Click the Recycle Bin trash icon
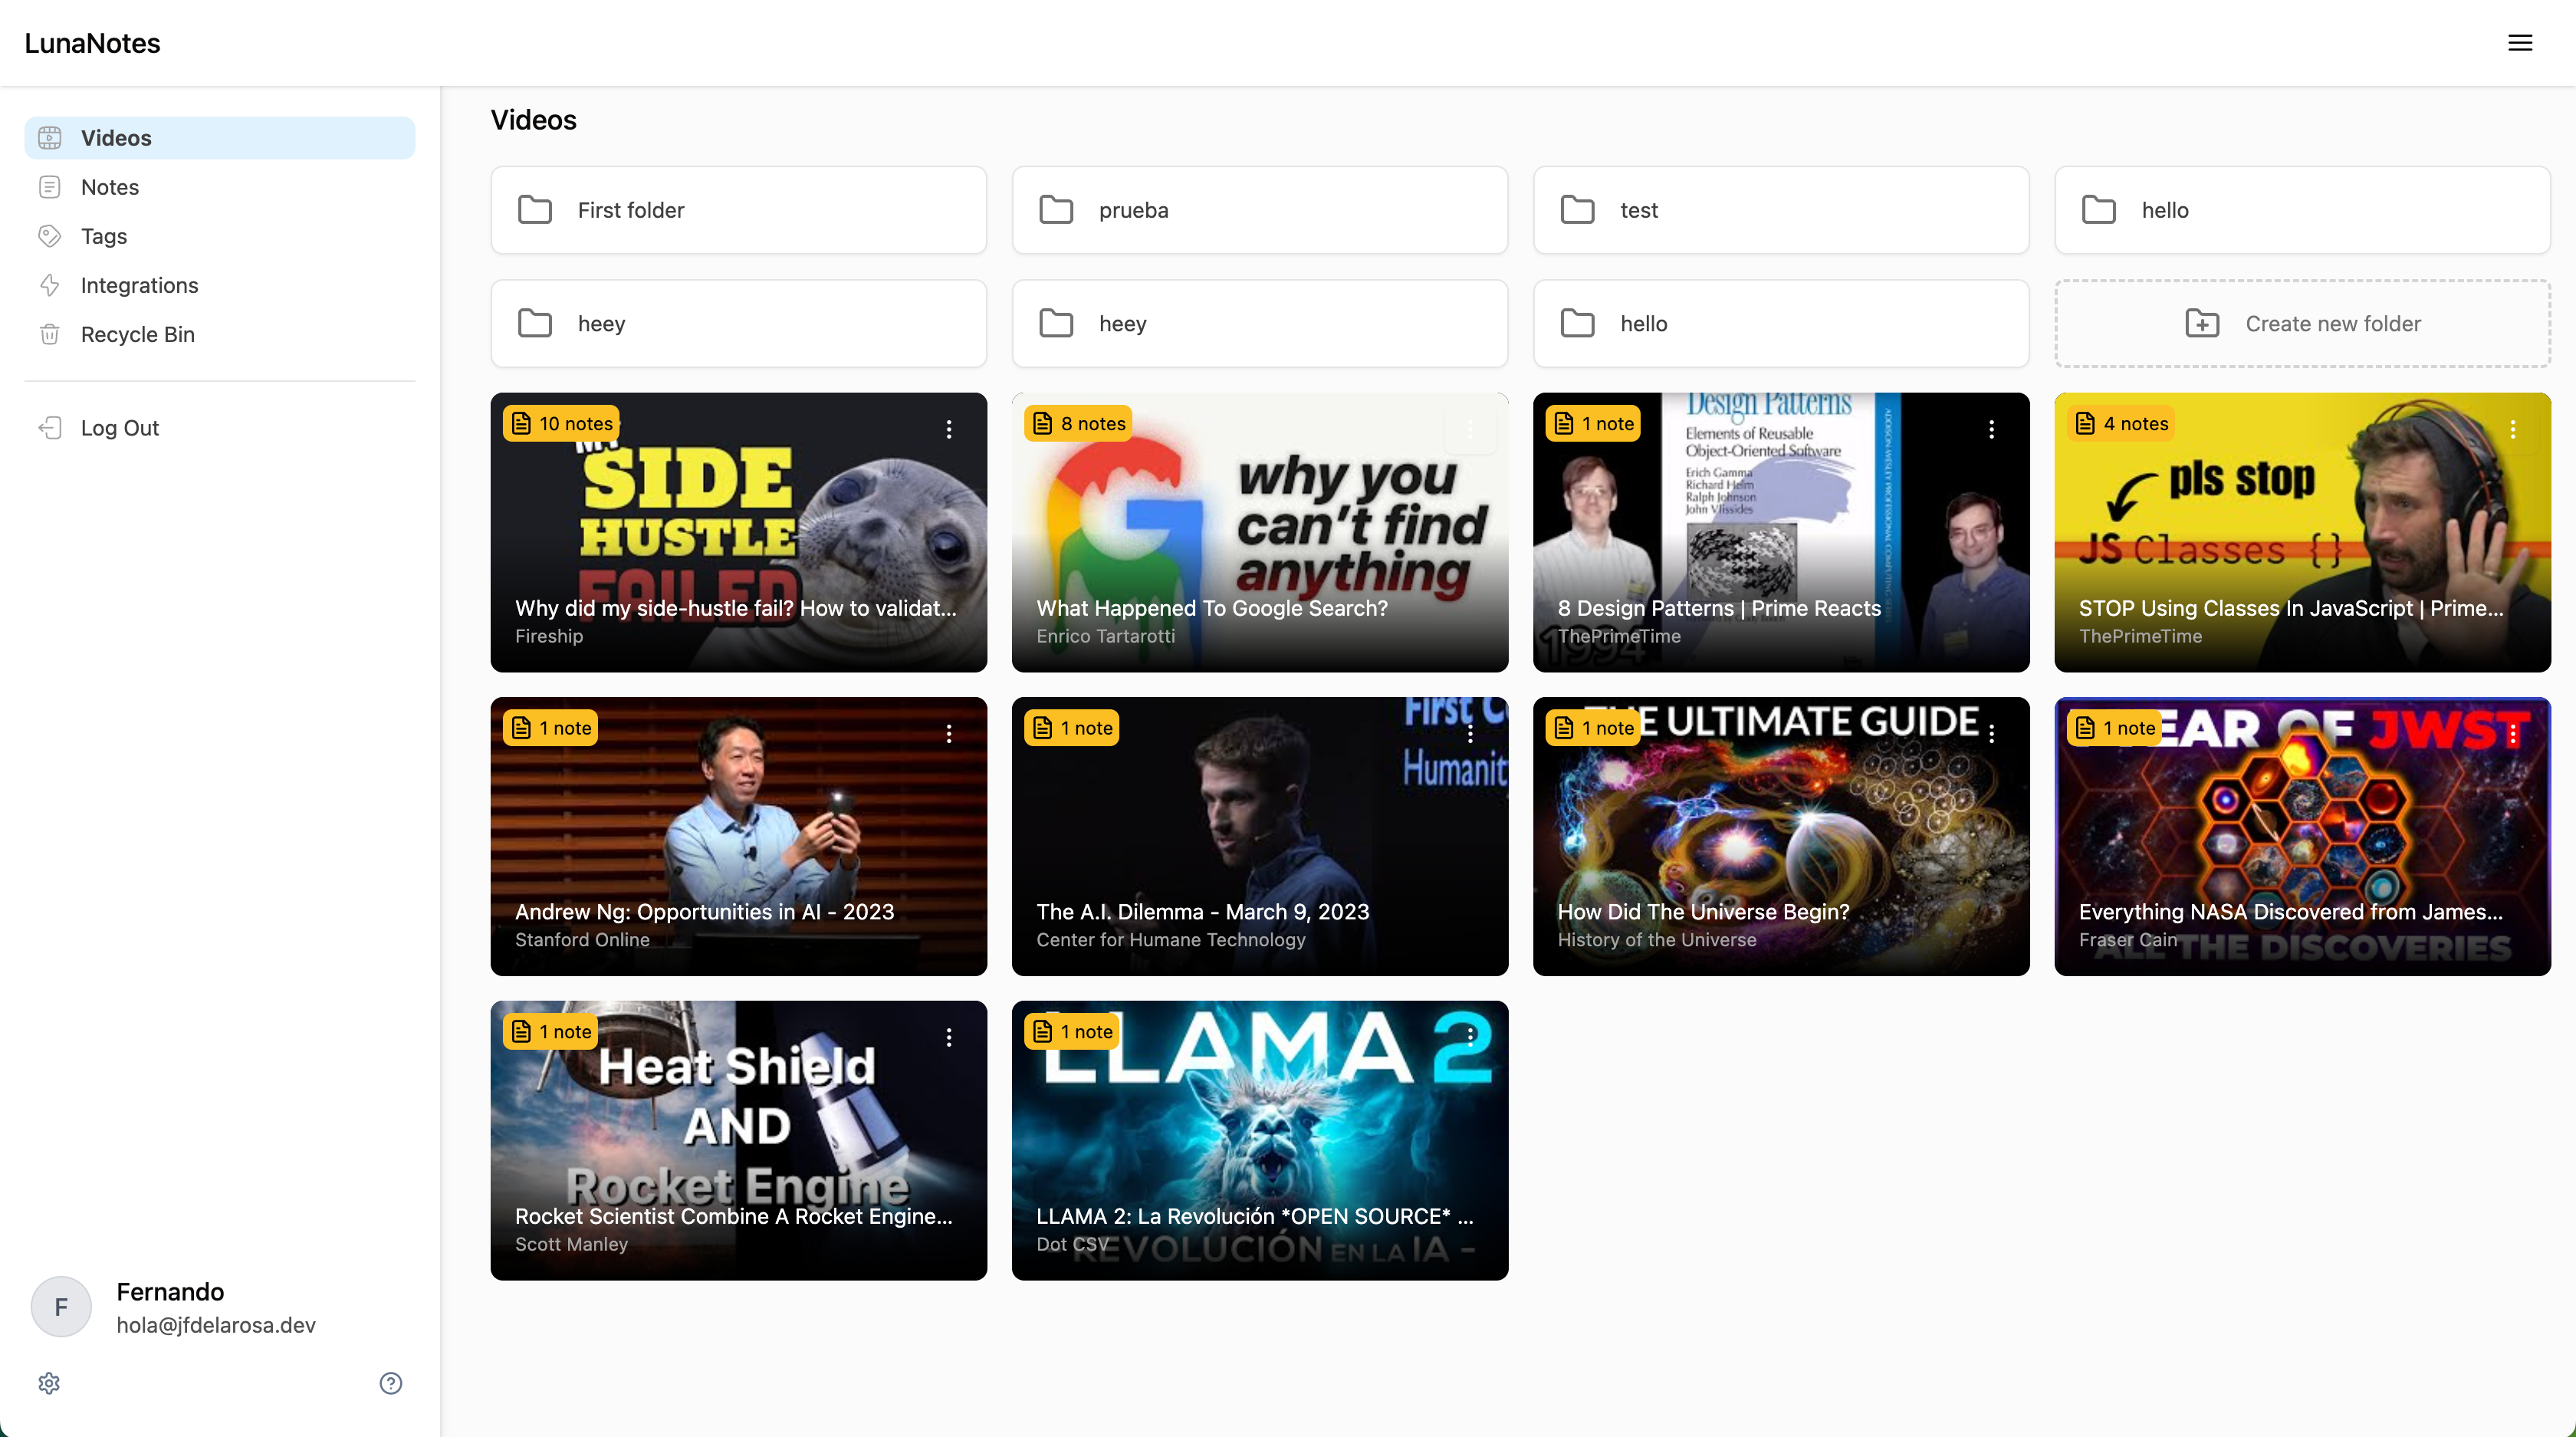 pos(50,334)
